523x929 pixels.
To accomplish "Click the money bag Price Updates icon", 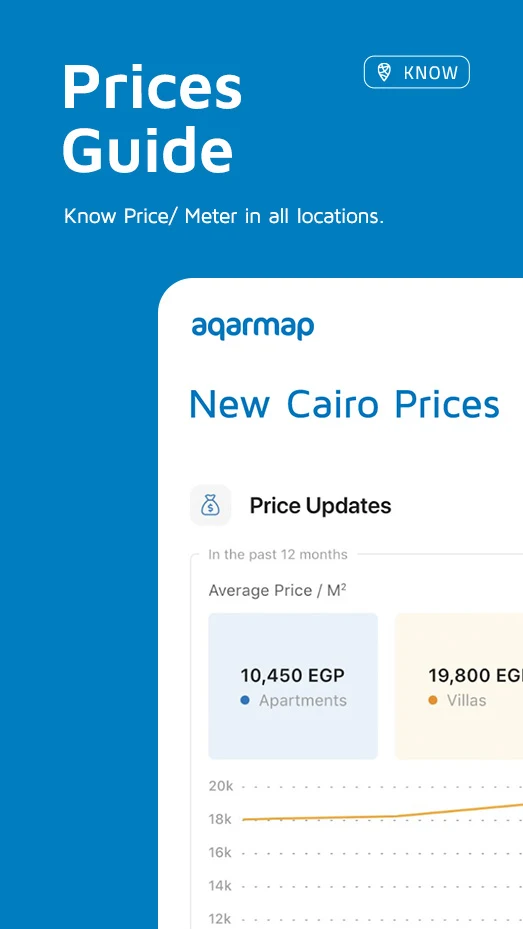I will (210, 505).
